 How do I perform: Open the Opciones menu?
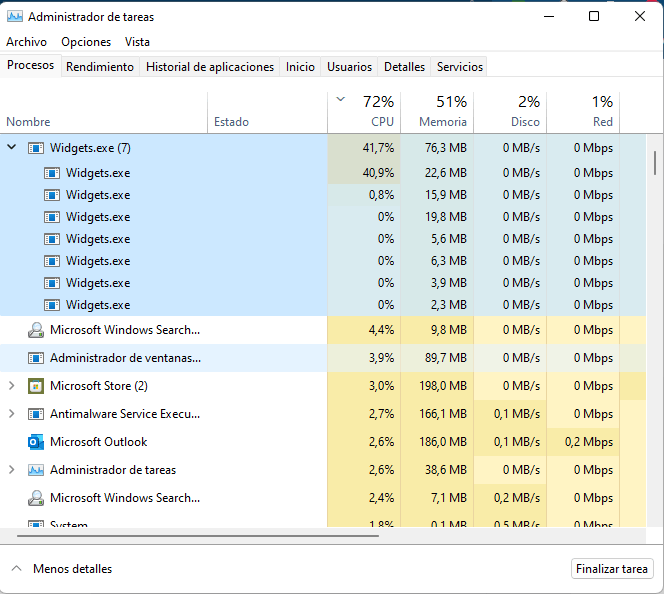[86, 42]
